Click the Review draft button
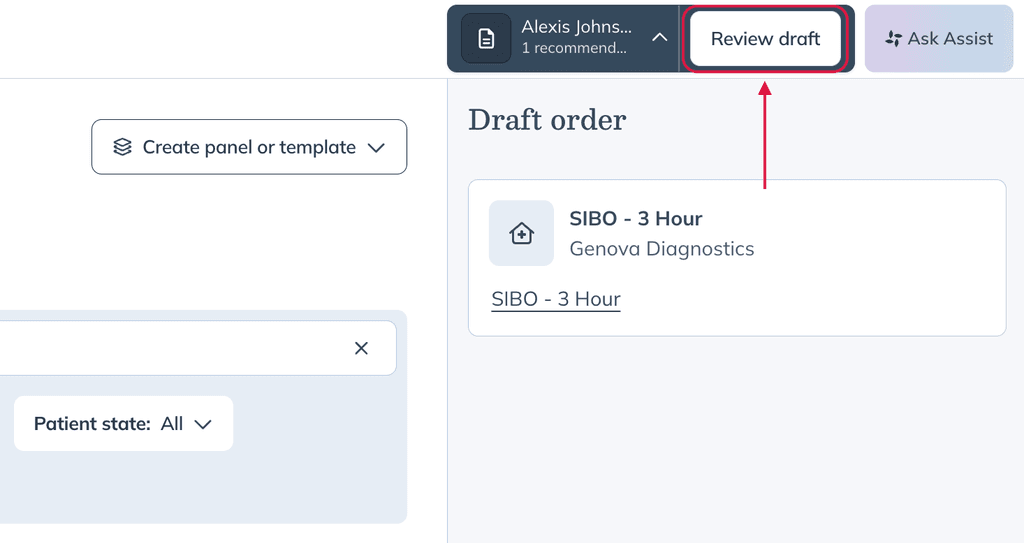Viewport: 1024px width, 543px height. [765, 39]
